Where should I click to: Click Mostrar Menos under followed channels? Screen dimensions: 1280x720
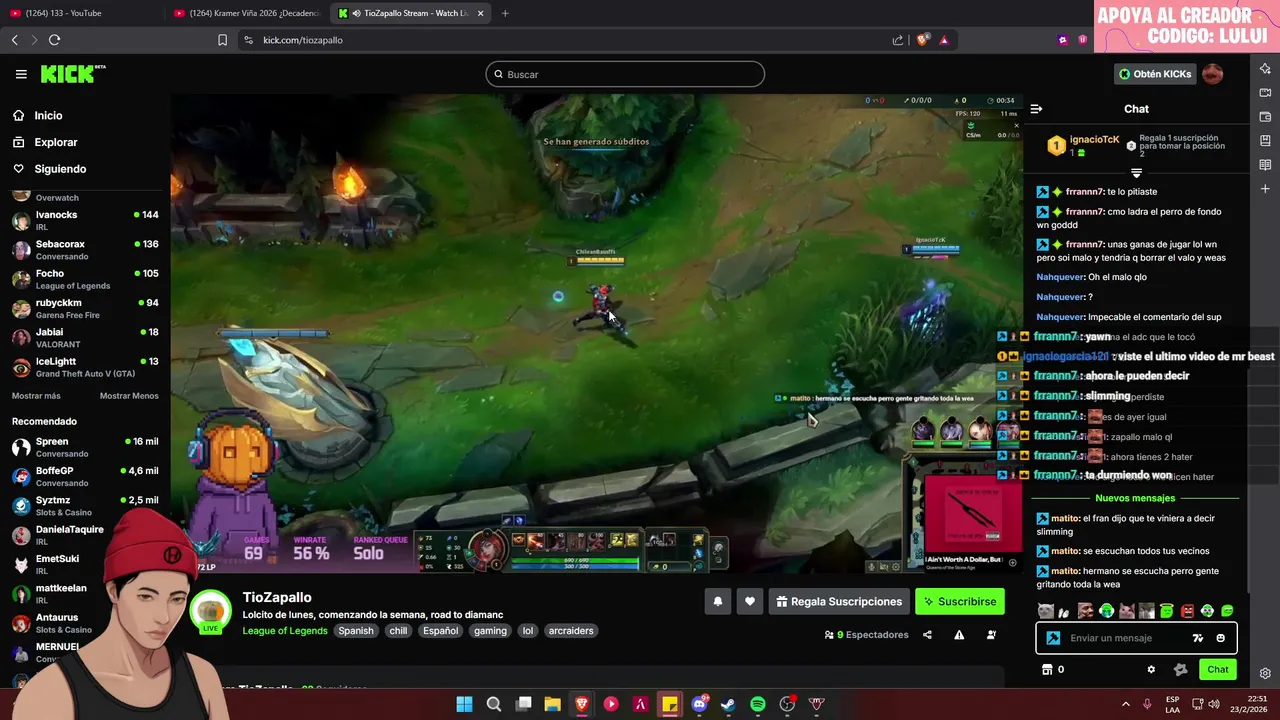click(129, 396)
